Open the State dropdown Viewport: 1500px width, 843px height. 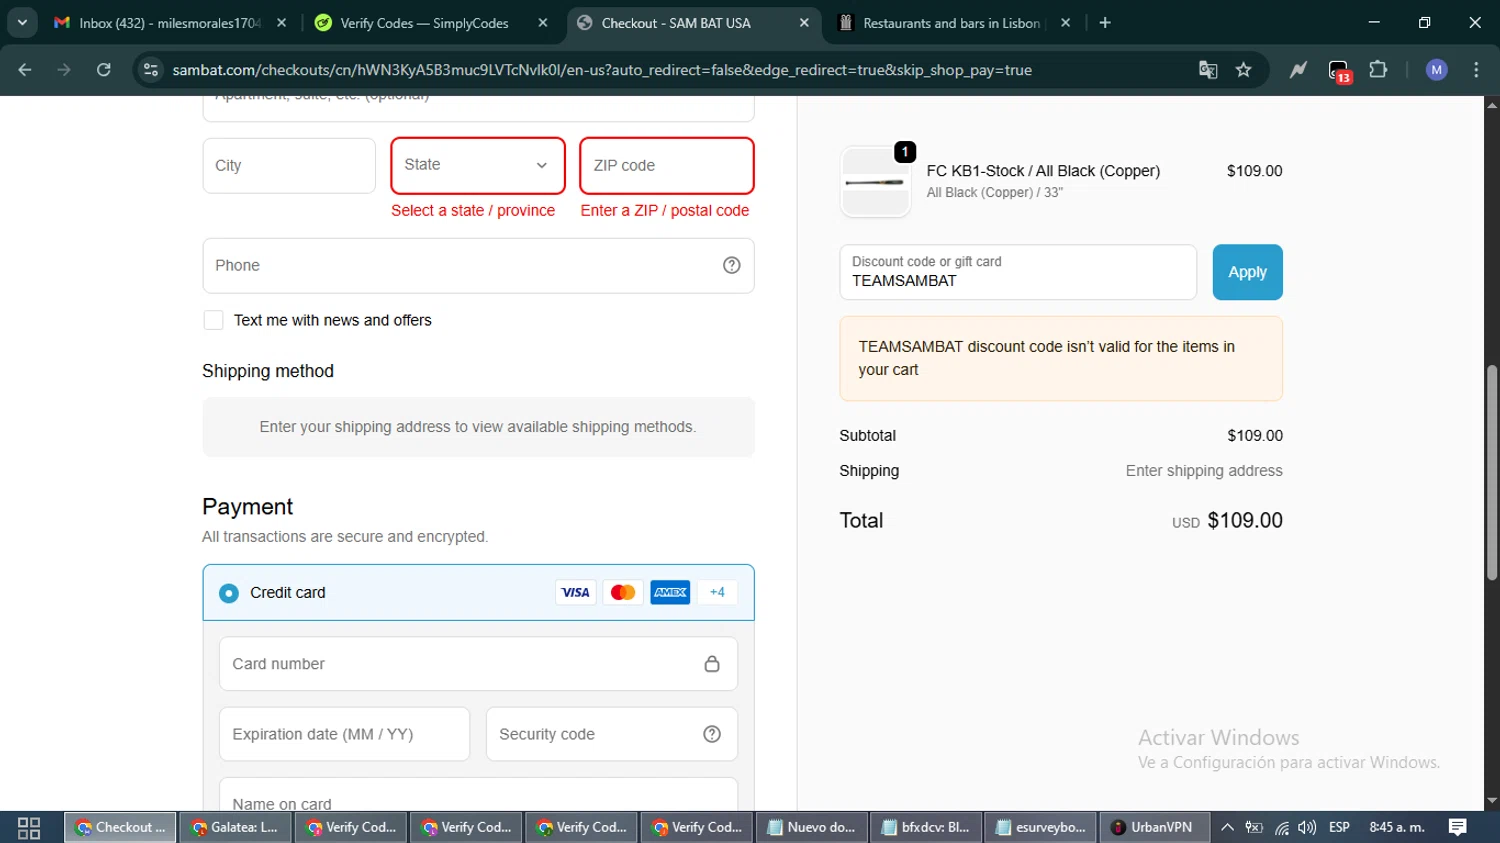coord(478,165)
